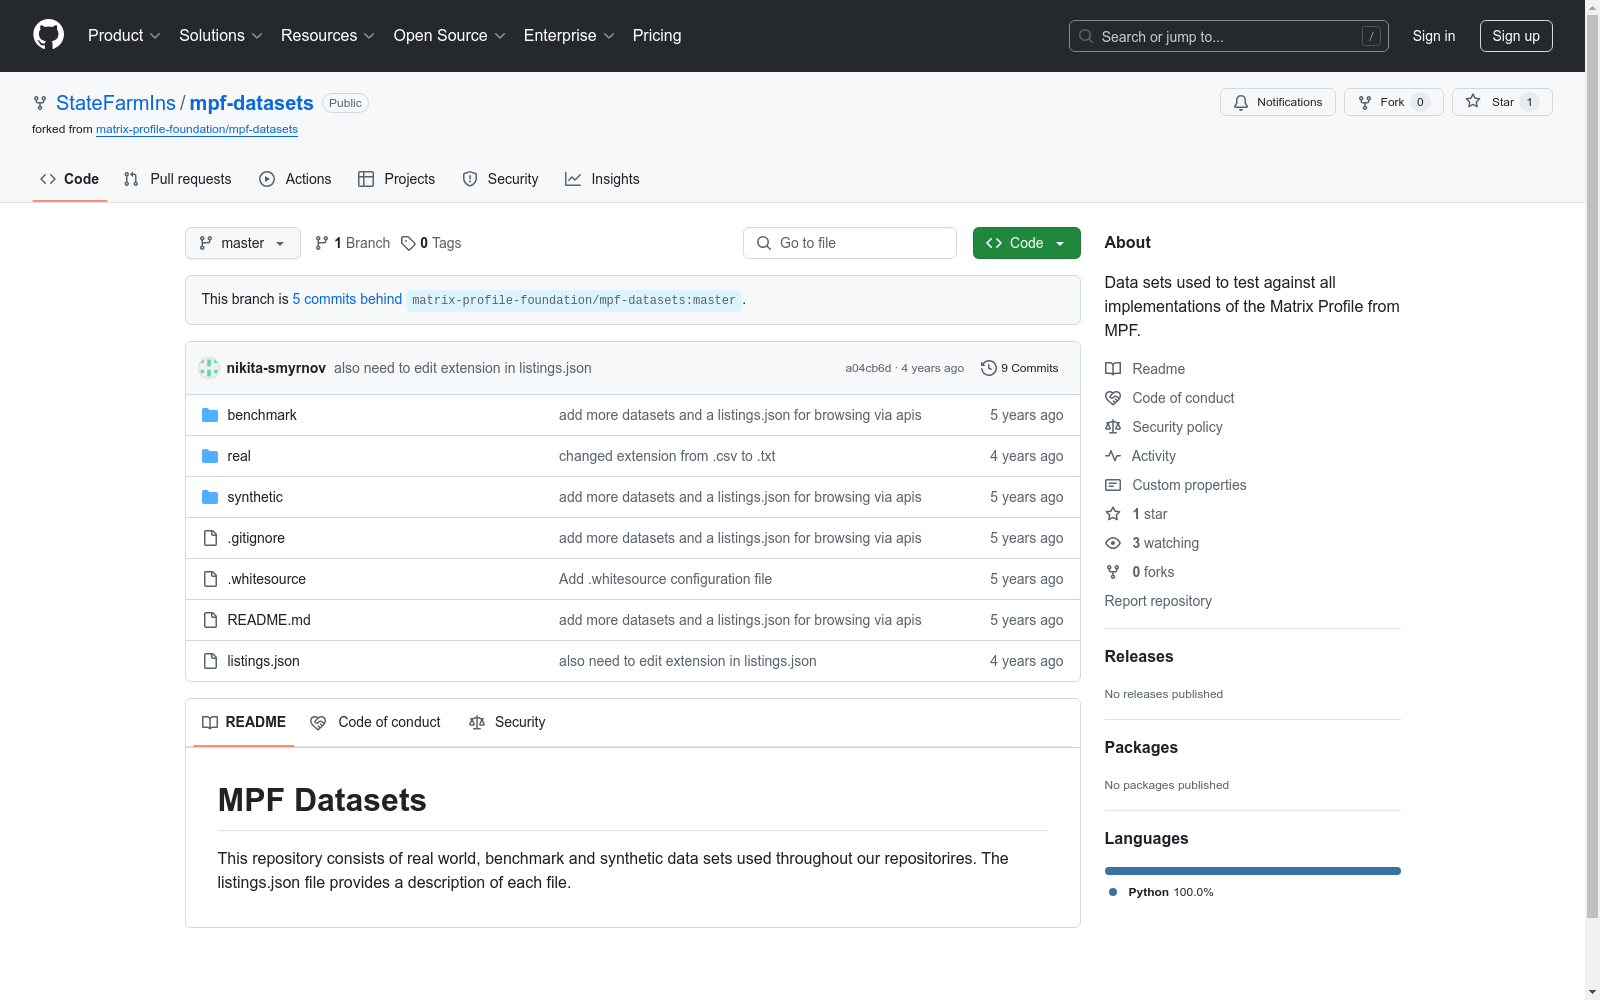Click the listings.json file icon

coord(210,661)
